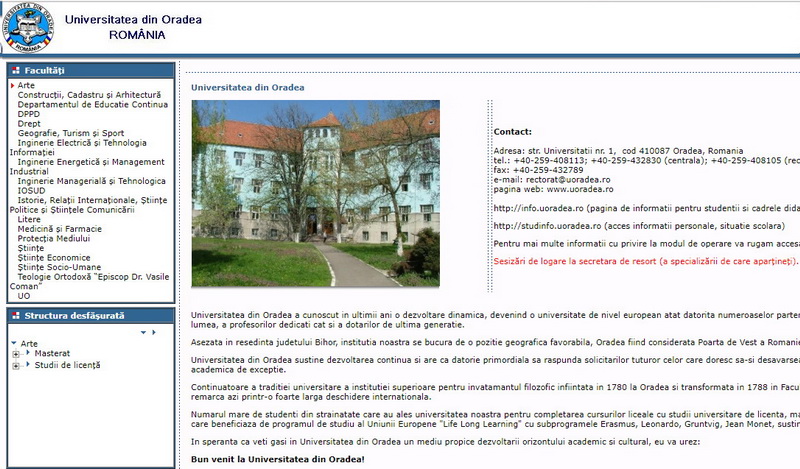The height and width of the screenshot is (469, 800).
Task: Click the http://info.uoradea.ro address text
Action: pyautogui.click(x=538, y=208)
